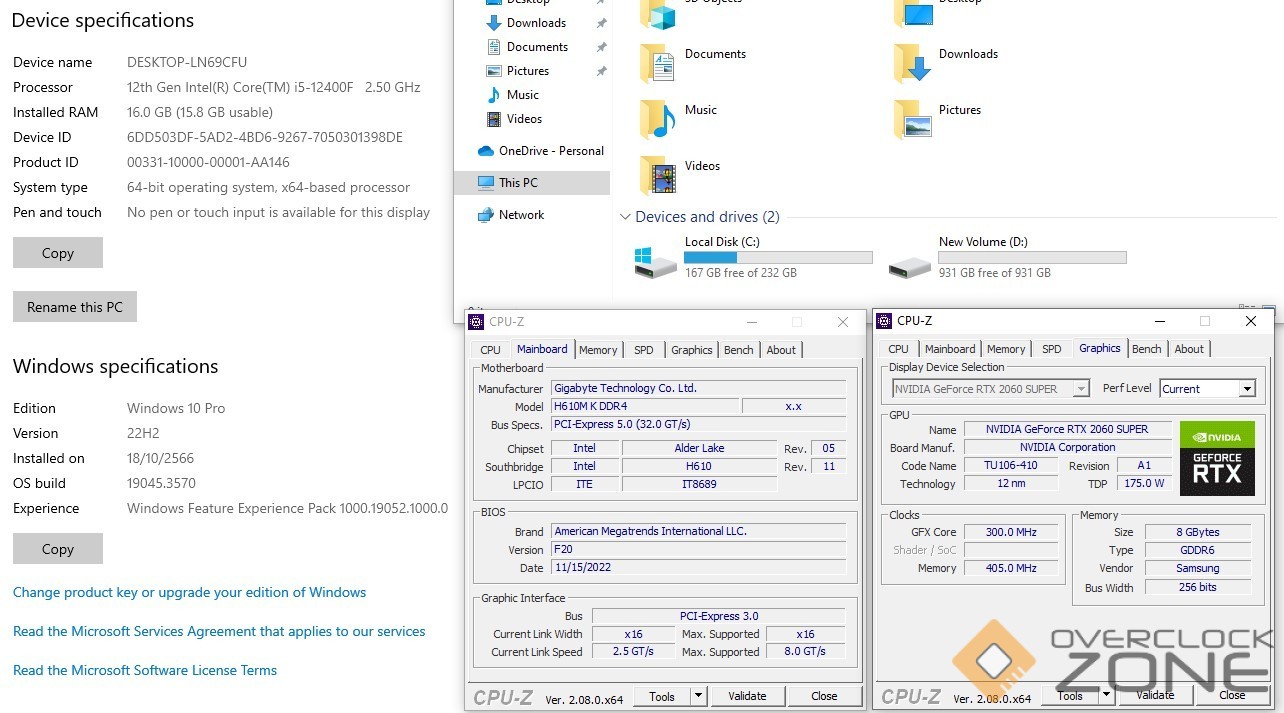The width and height of the screenshot is (1284, 713).
Task: Open About tab in Graphics CPU-Z window
Action: coord(1189,349)
